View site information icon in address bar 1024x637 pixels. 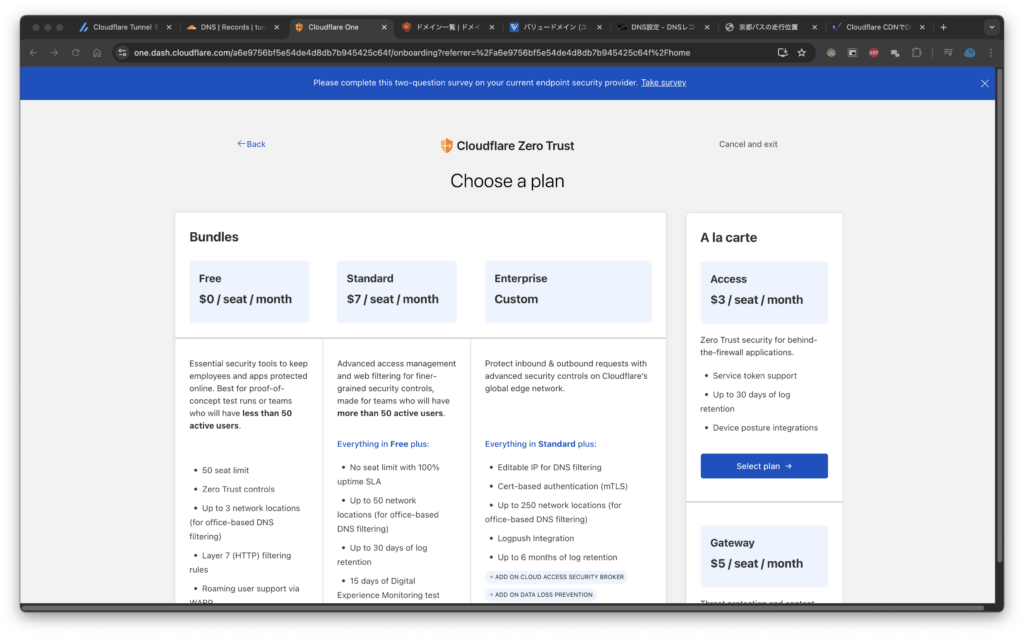pos(122,53)
